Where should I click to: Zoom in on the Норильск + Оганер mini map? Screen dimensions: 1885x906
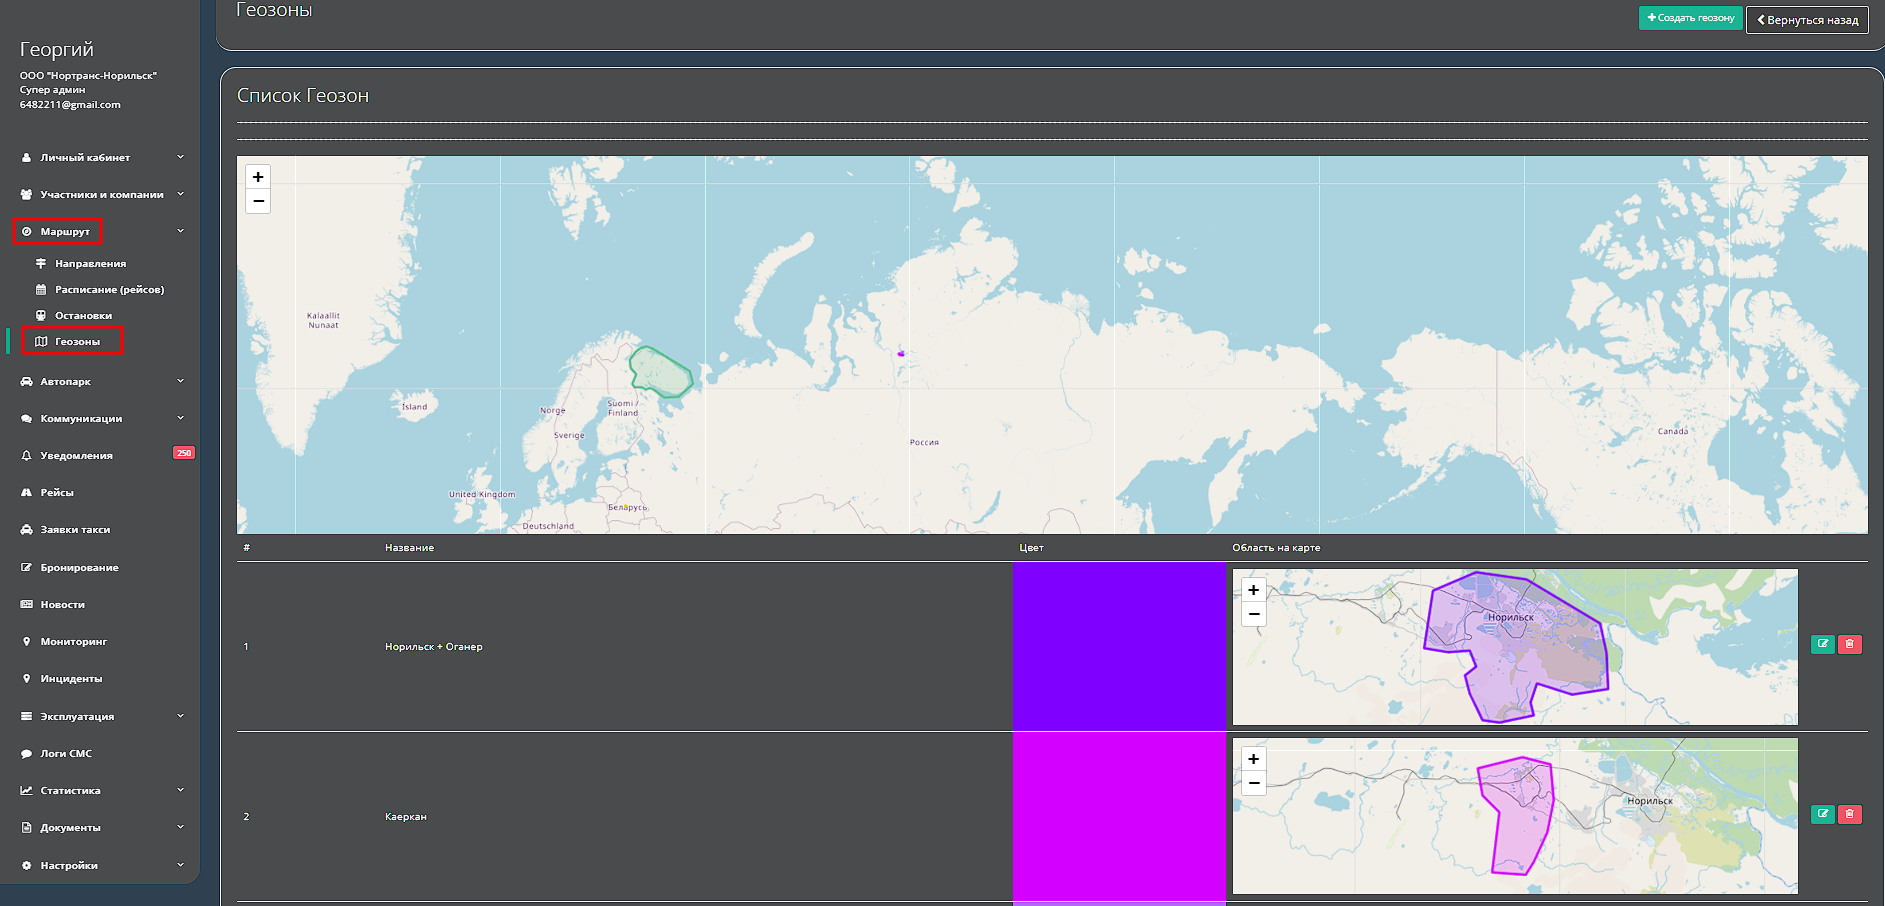pos(1253,590)
